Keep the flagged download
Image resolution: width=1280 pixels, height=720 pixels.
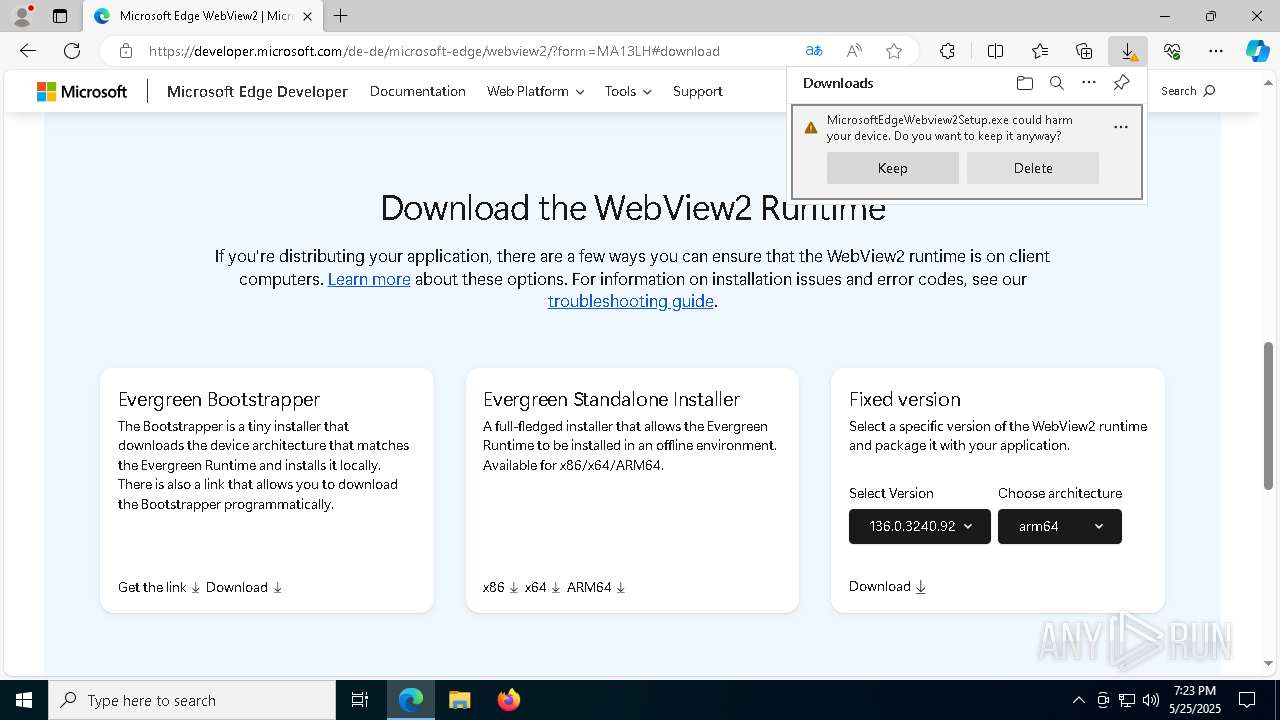pyautogui.click(x=893, y=168)
